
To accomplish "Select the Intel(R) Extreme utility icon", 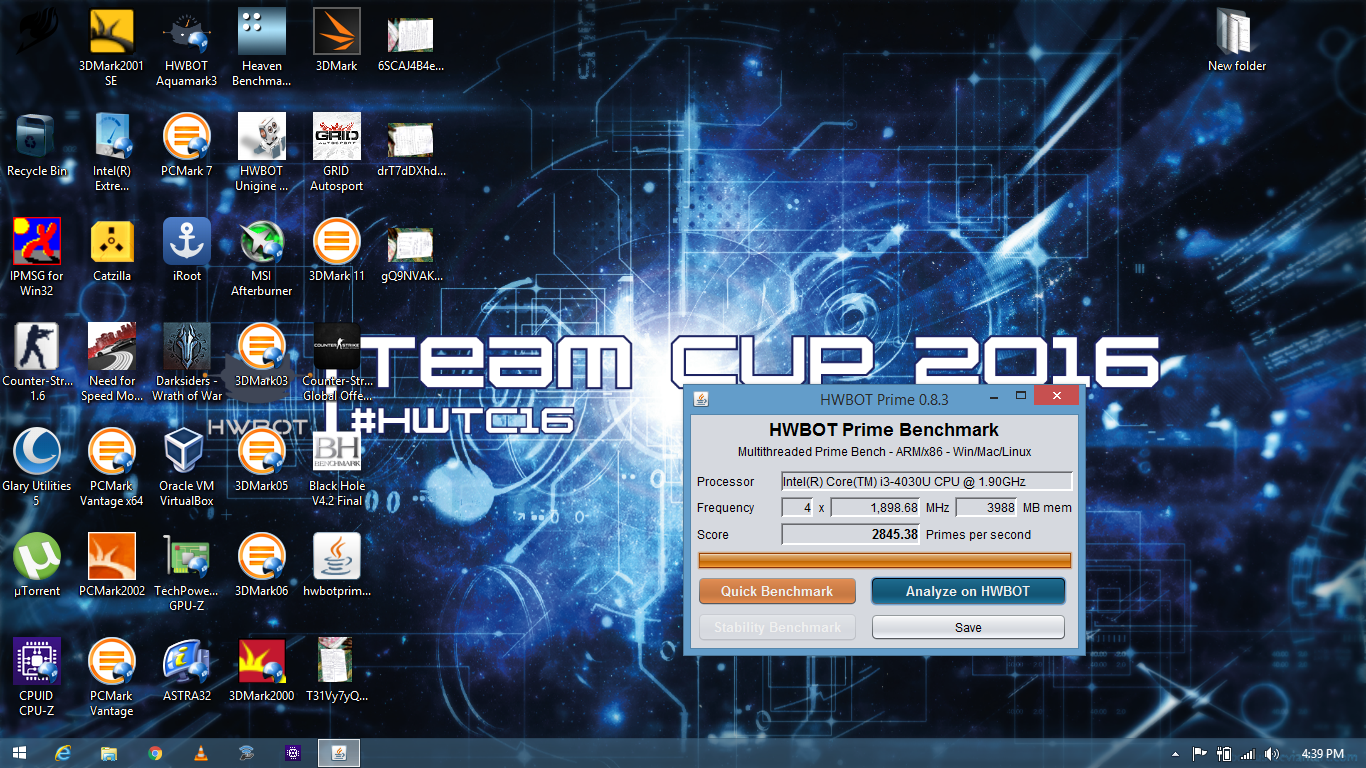I will coord(111,152).
